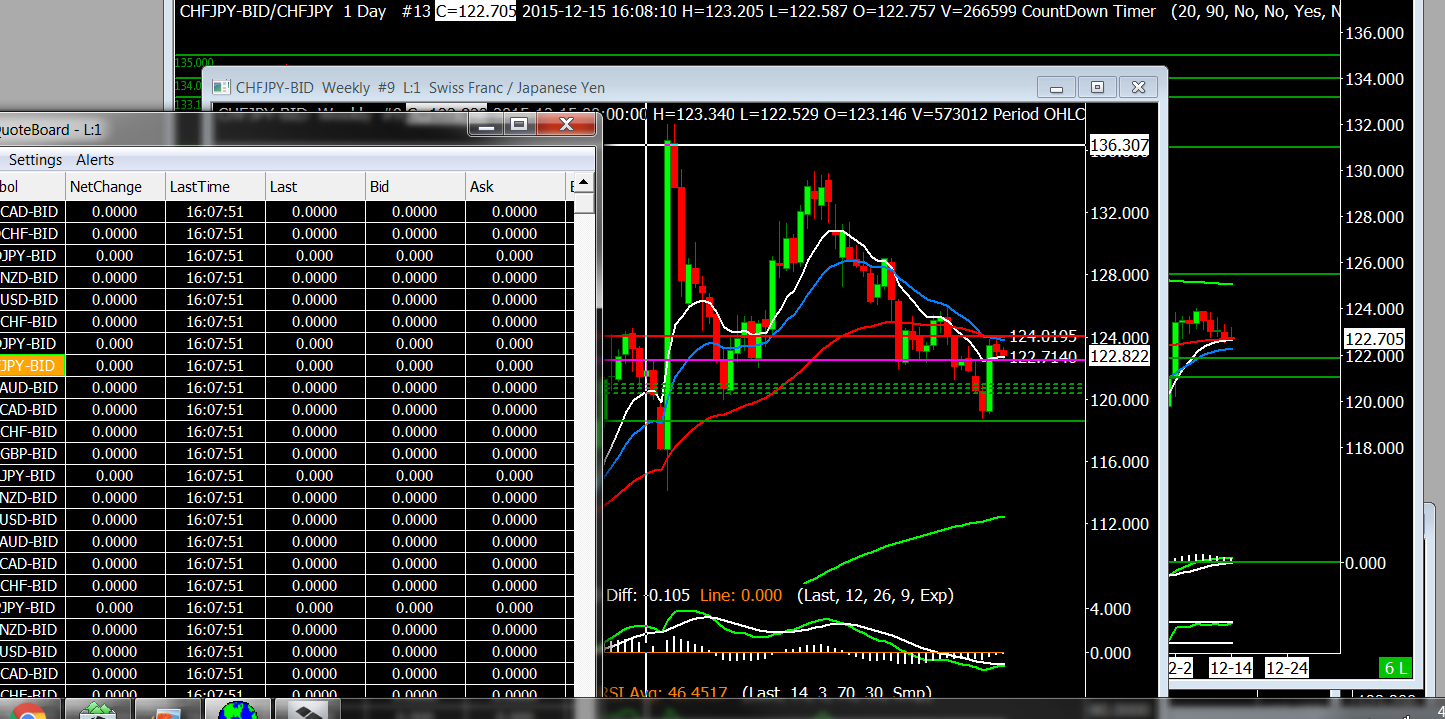Click the Ask column header in QuoteBoard
The image size is (1445, 719).
pos(515,187)
